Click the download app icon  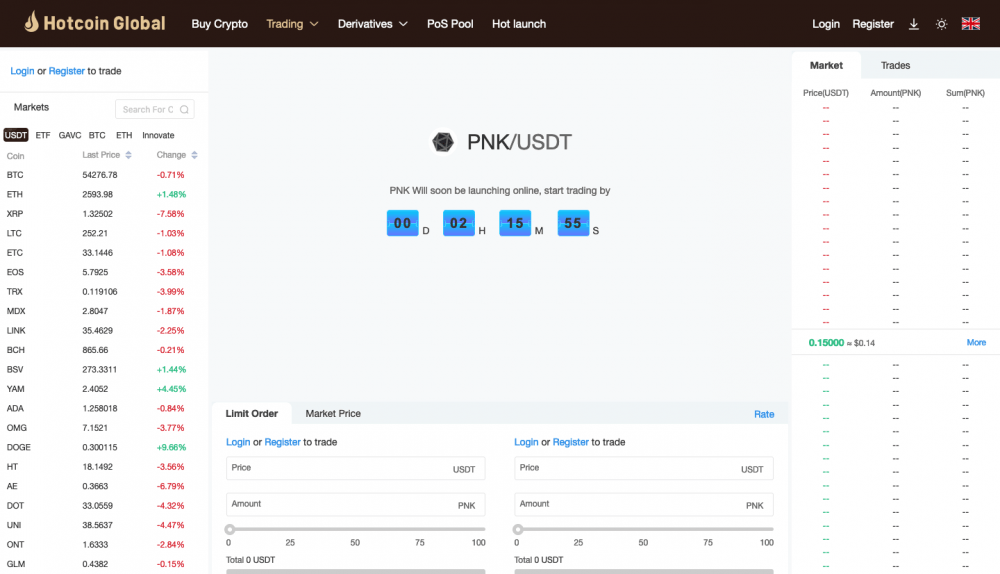[914, 24]
